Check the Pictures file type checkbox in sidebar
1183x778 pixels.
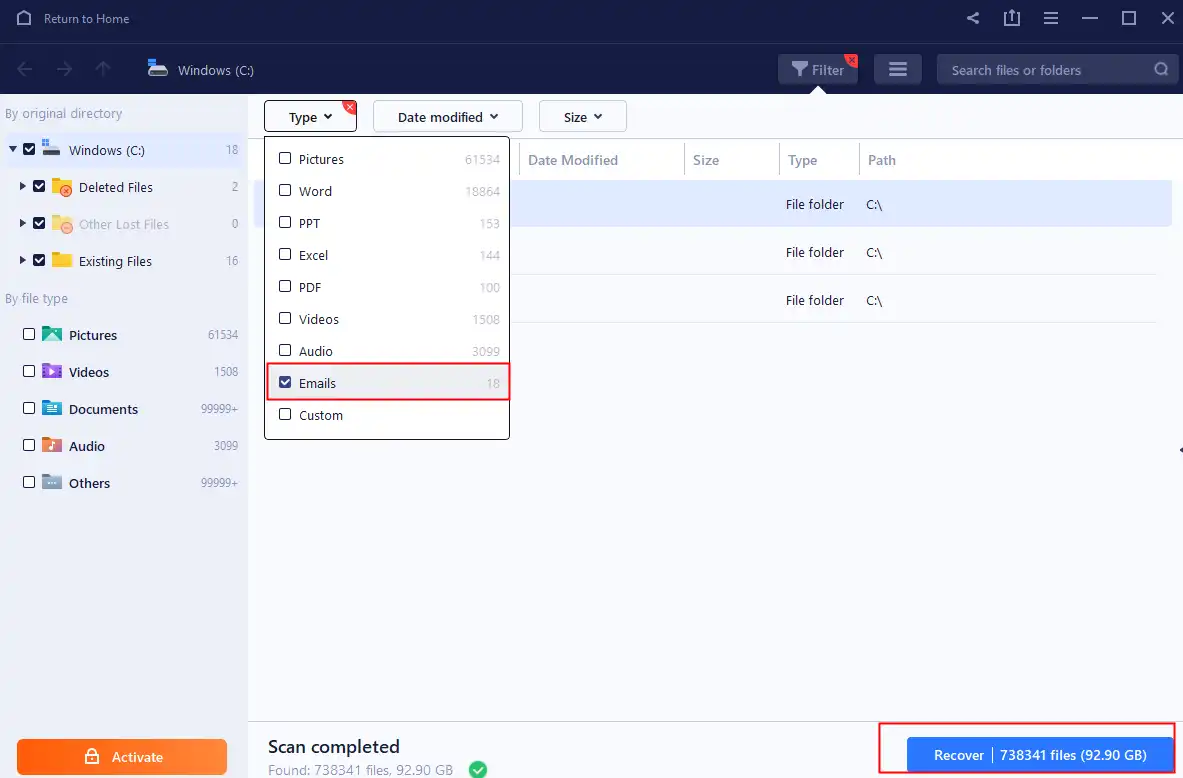click(x=29, y=334)
